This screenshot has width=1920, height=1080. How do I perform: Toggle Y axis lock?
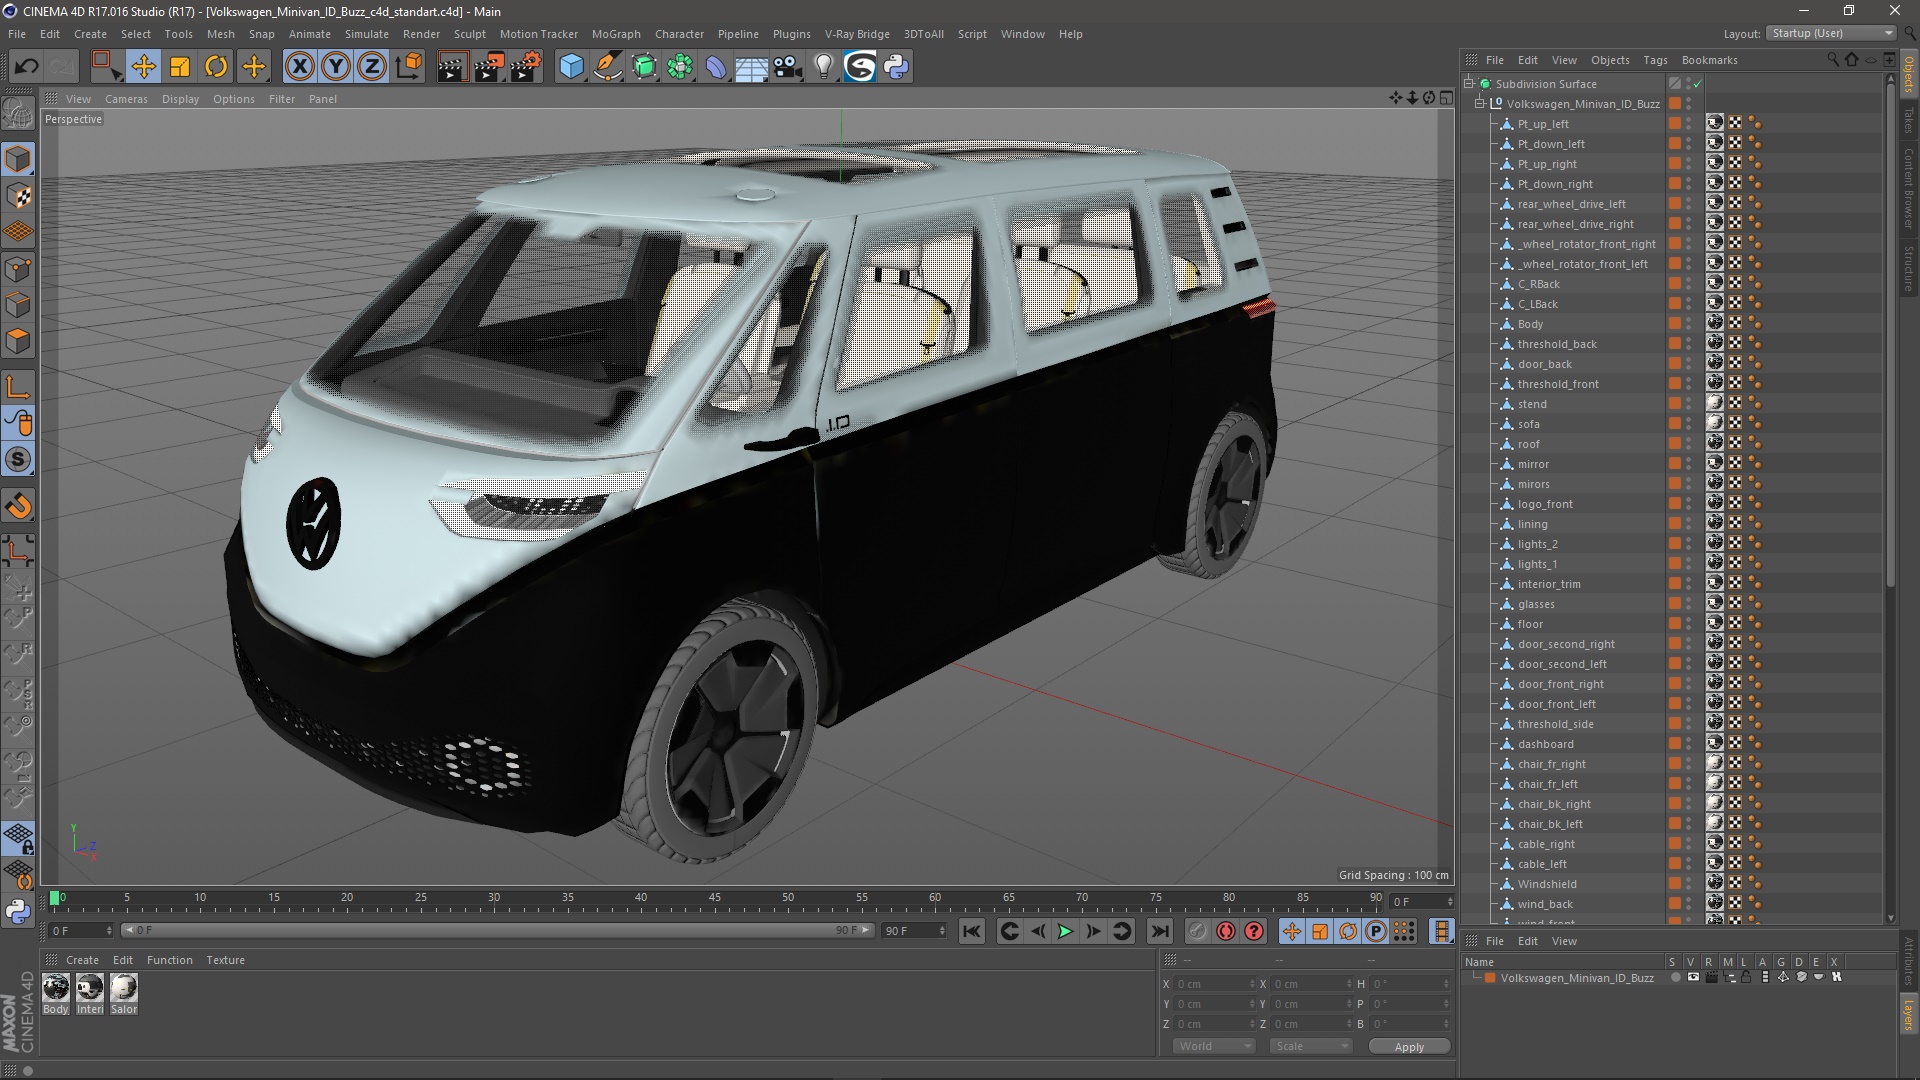[336, 67]
